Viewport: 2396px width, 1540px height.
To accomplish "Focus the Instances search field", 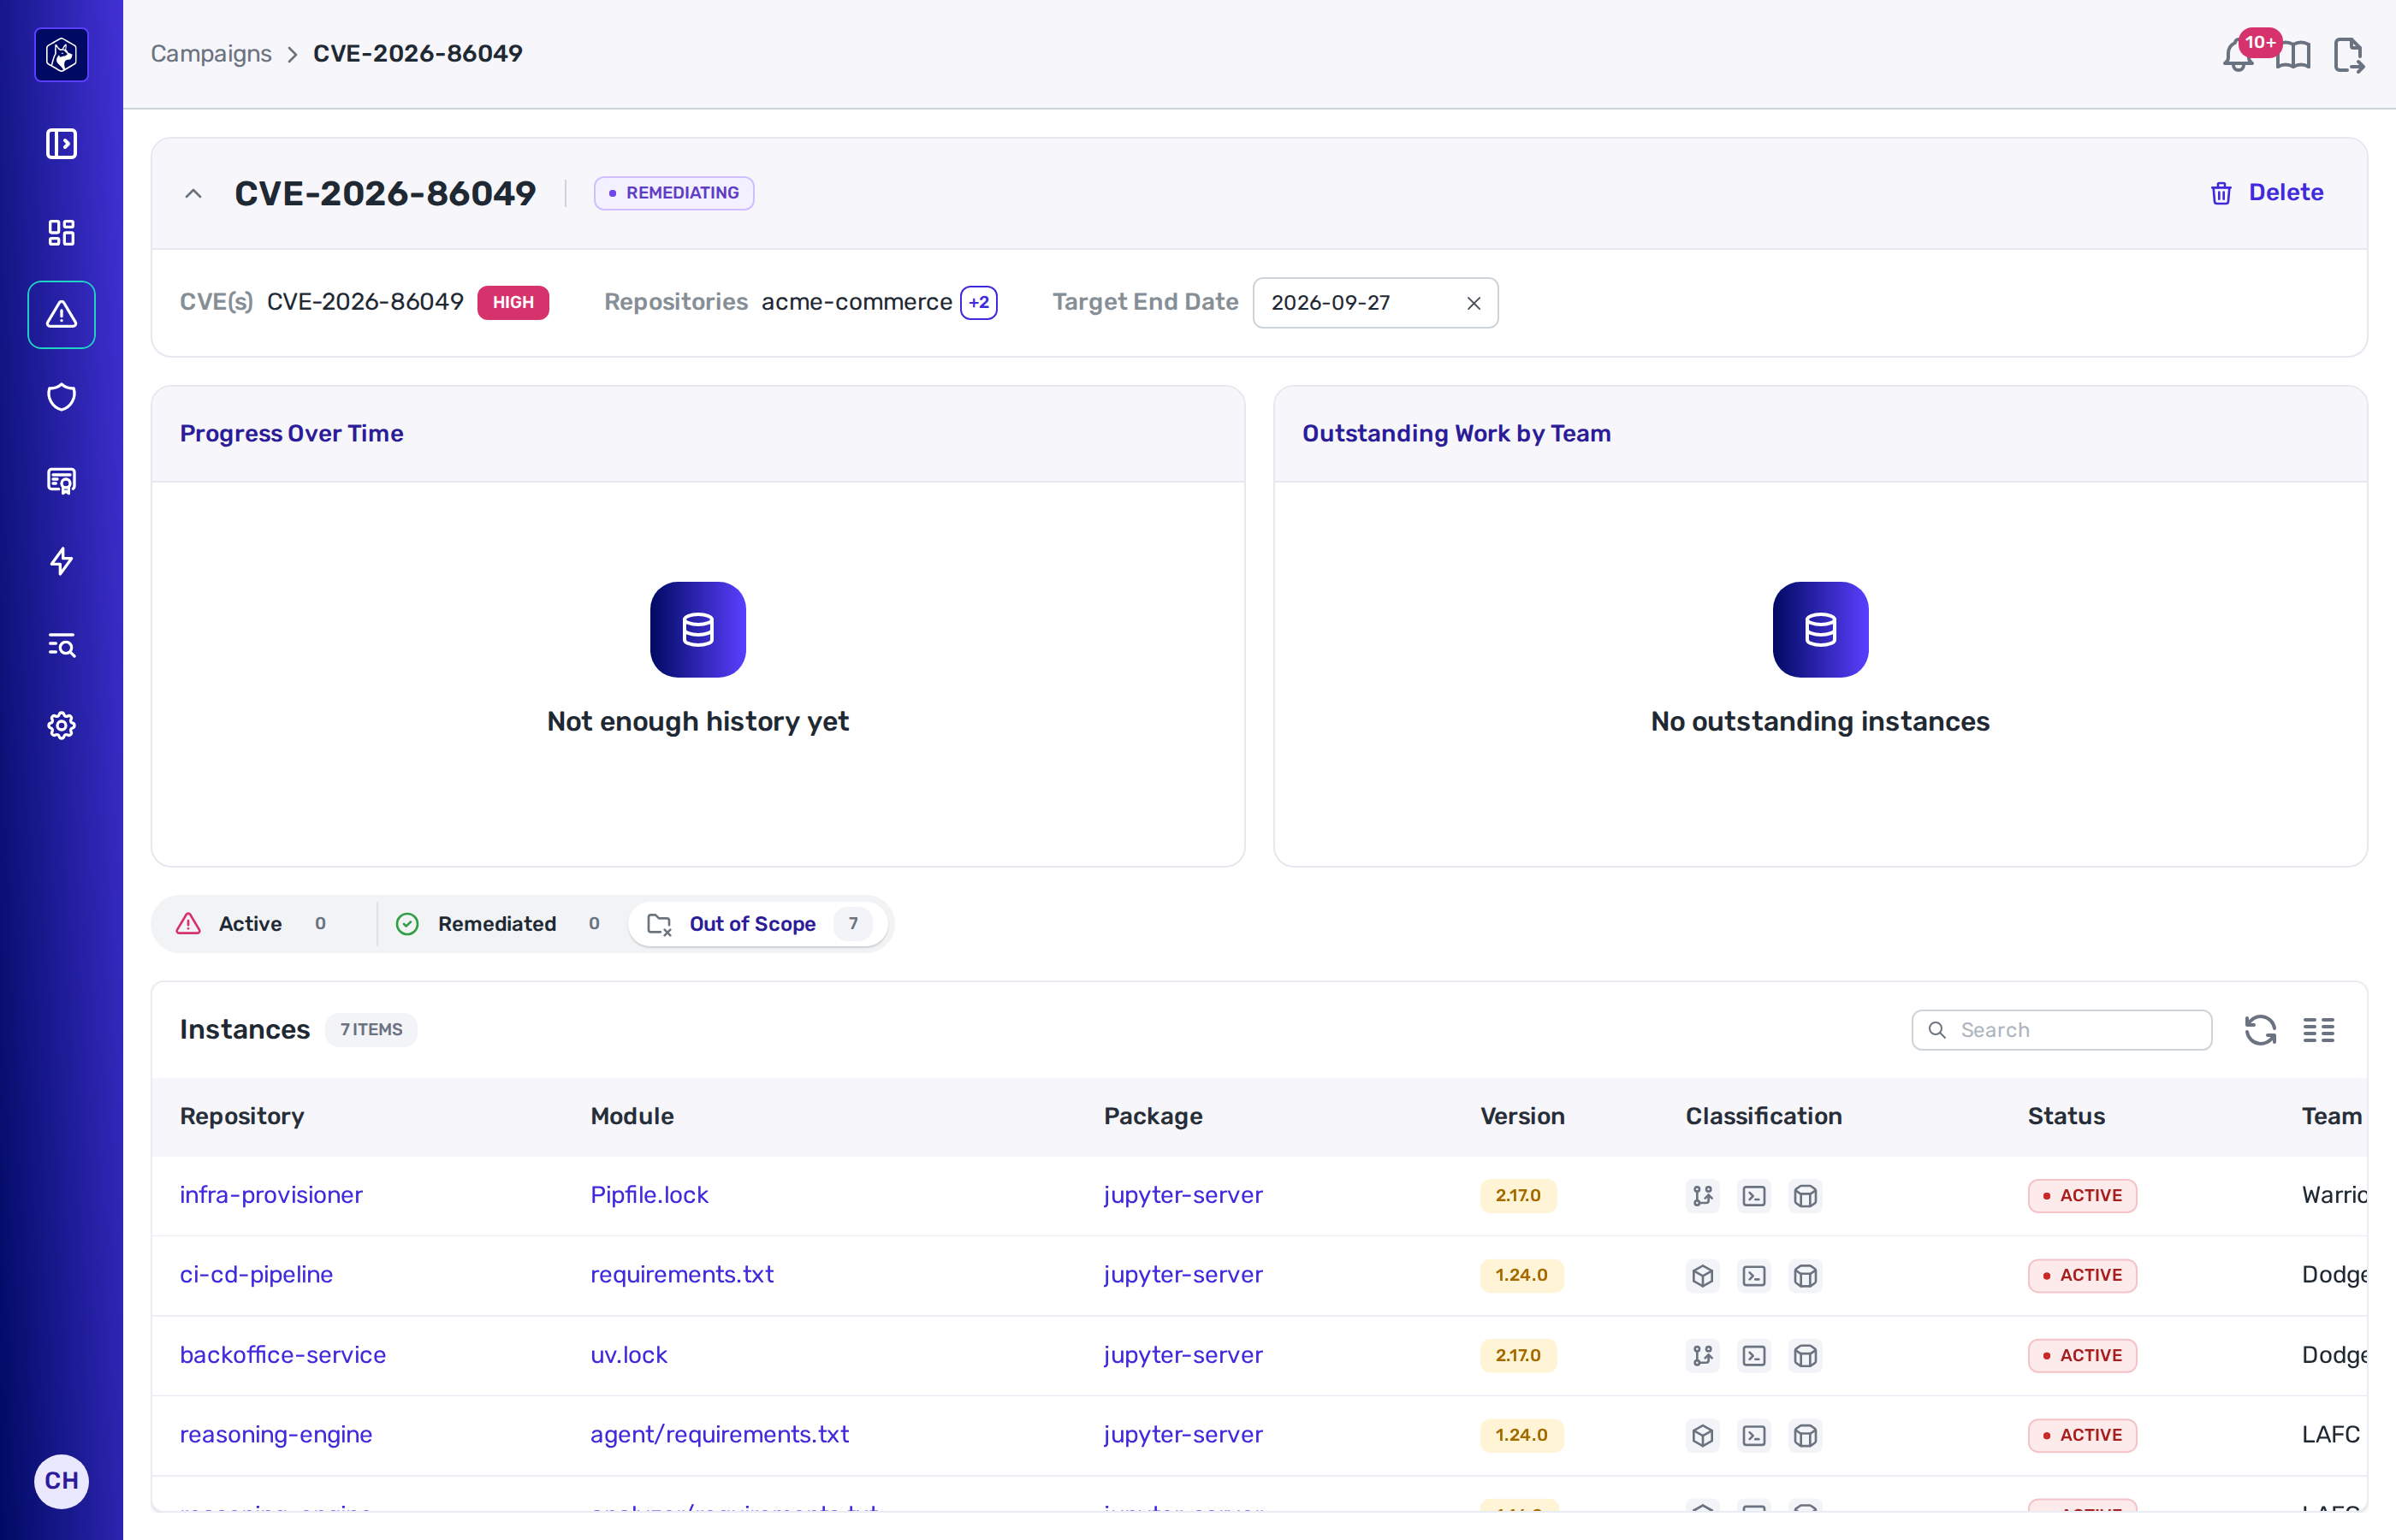I will tap(2061, 1030).
